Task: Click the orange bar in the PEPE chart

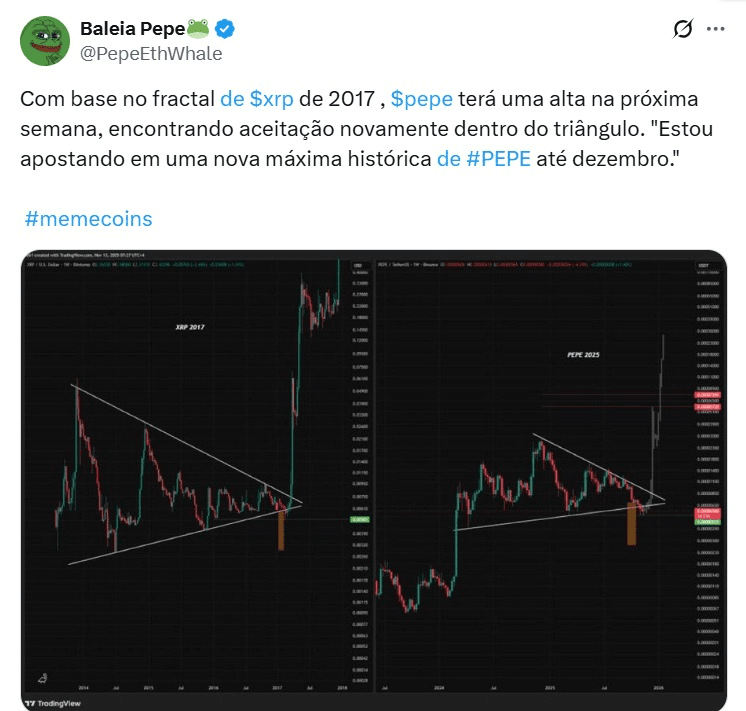Action: [x=631, y=523]
